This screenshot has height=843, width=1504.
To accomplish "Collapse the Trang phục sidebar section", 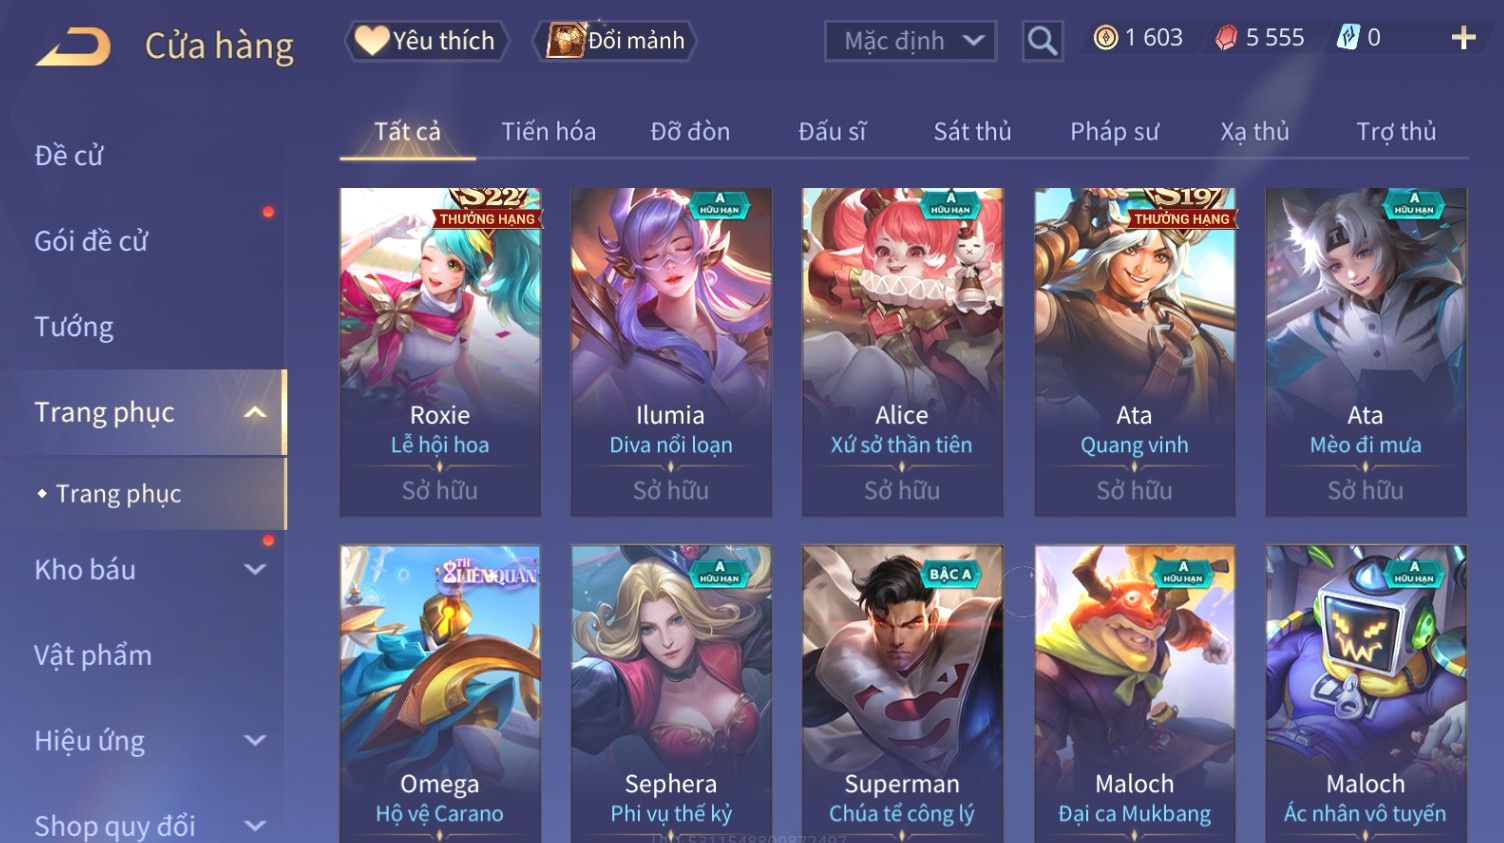I will (255, 412).
